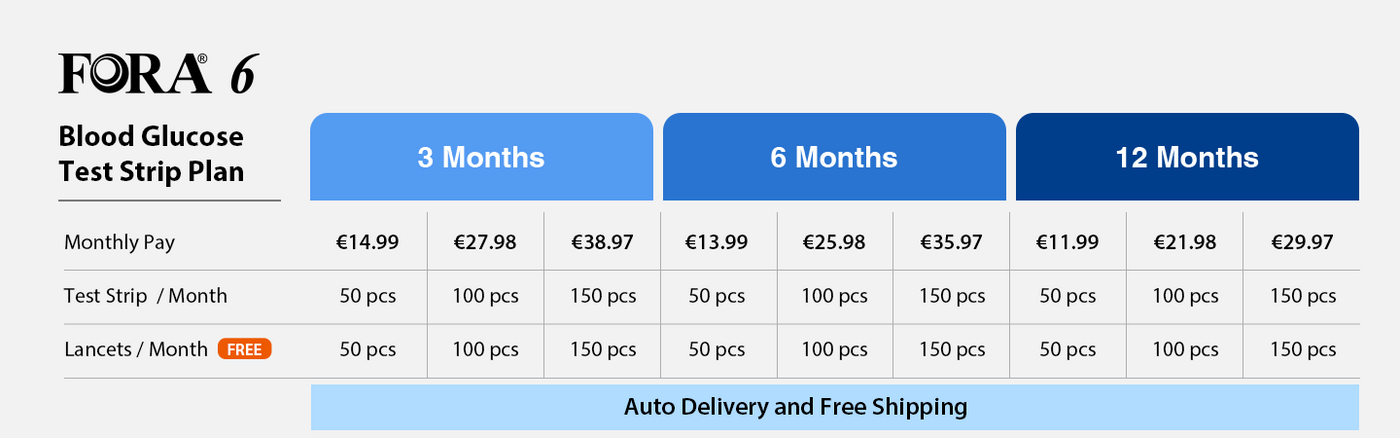
Task: Choose the €11.99 monthly price
Action: (x=1067, y=242)
